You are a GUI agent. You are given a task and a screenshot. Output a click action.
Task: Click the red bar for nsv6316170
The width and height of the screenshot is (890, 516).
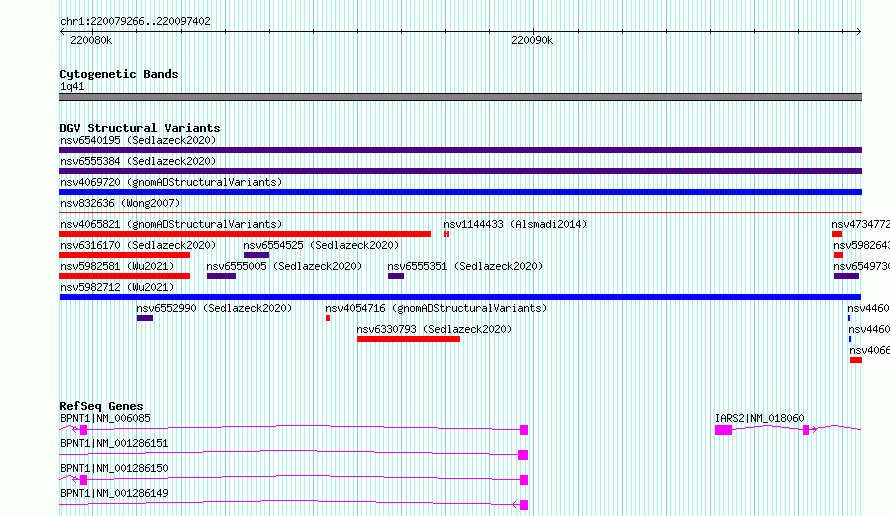(x=124, y=255)
